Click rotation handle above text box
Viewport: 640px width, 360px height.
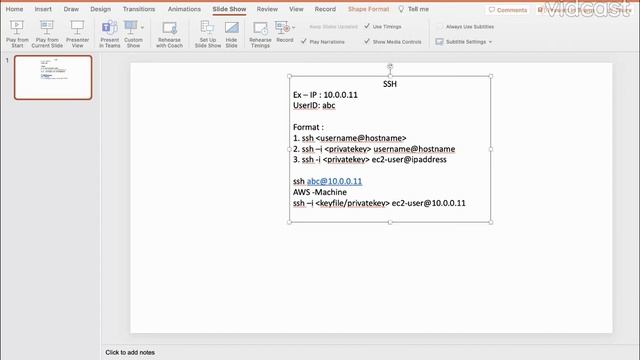click(390, 66)
